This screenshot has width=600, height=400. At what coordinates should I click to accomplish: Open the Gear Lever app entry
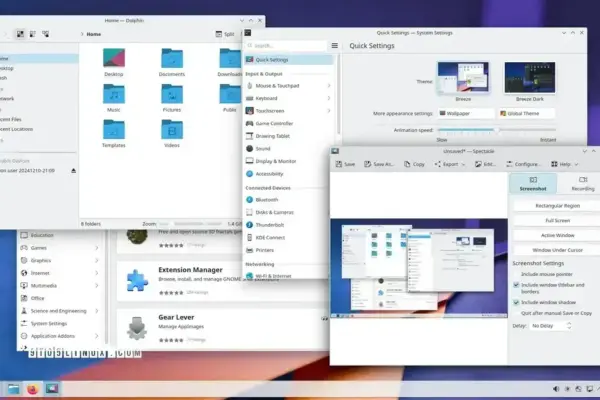tap(223, 328)
